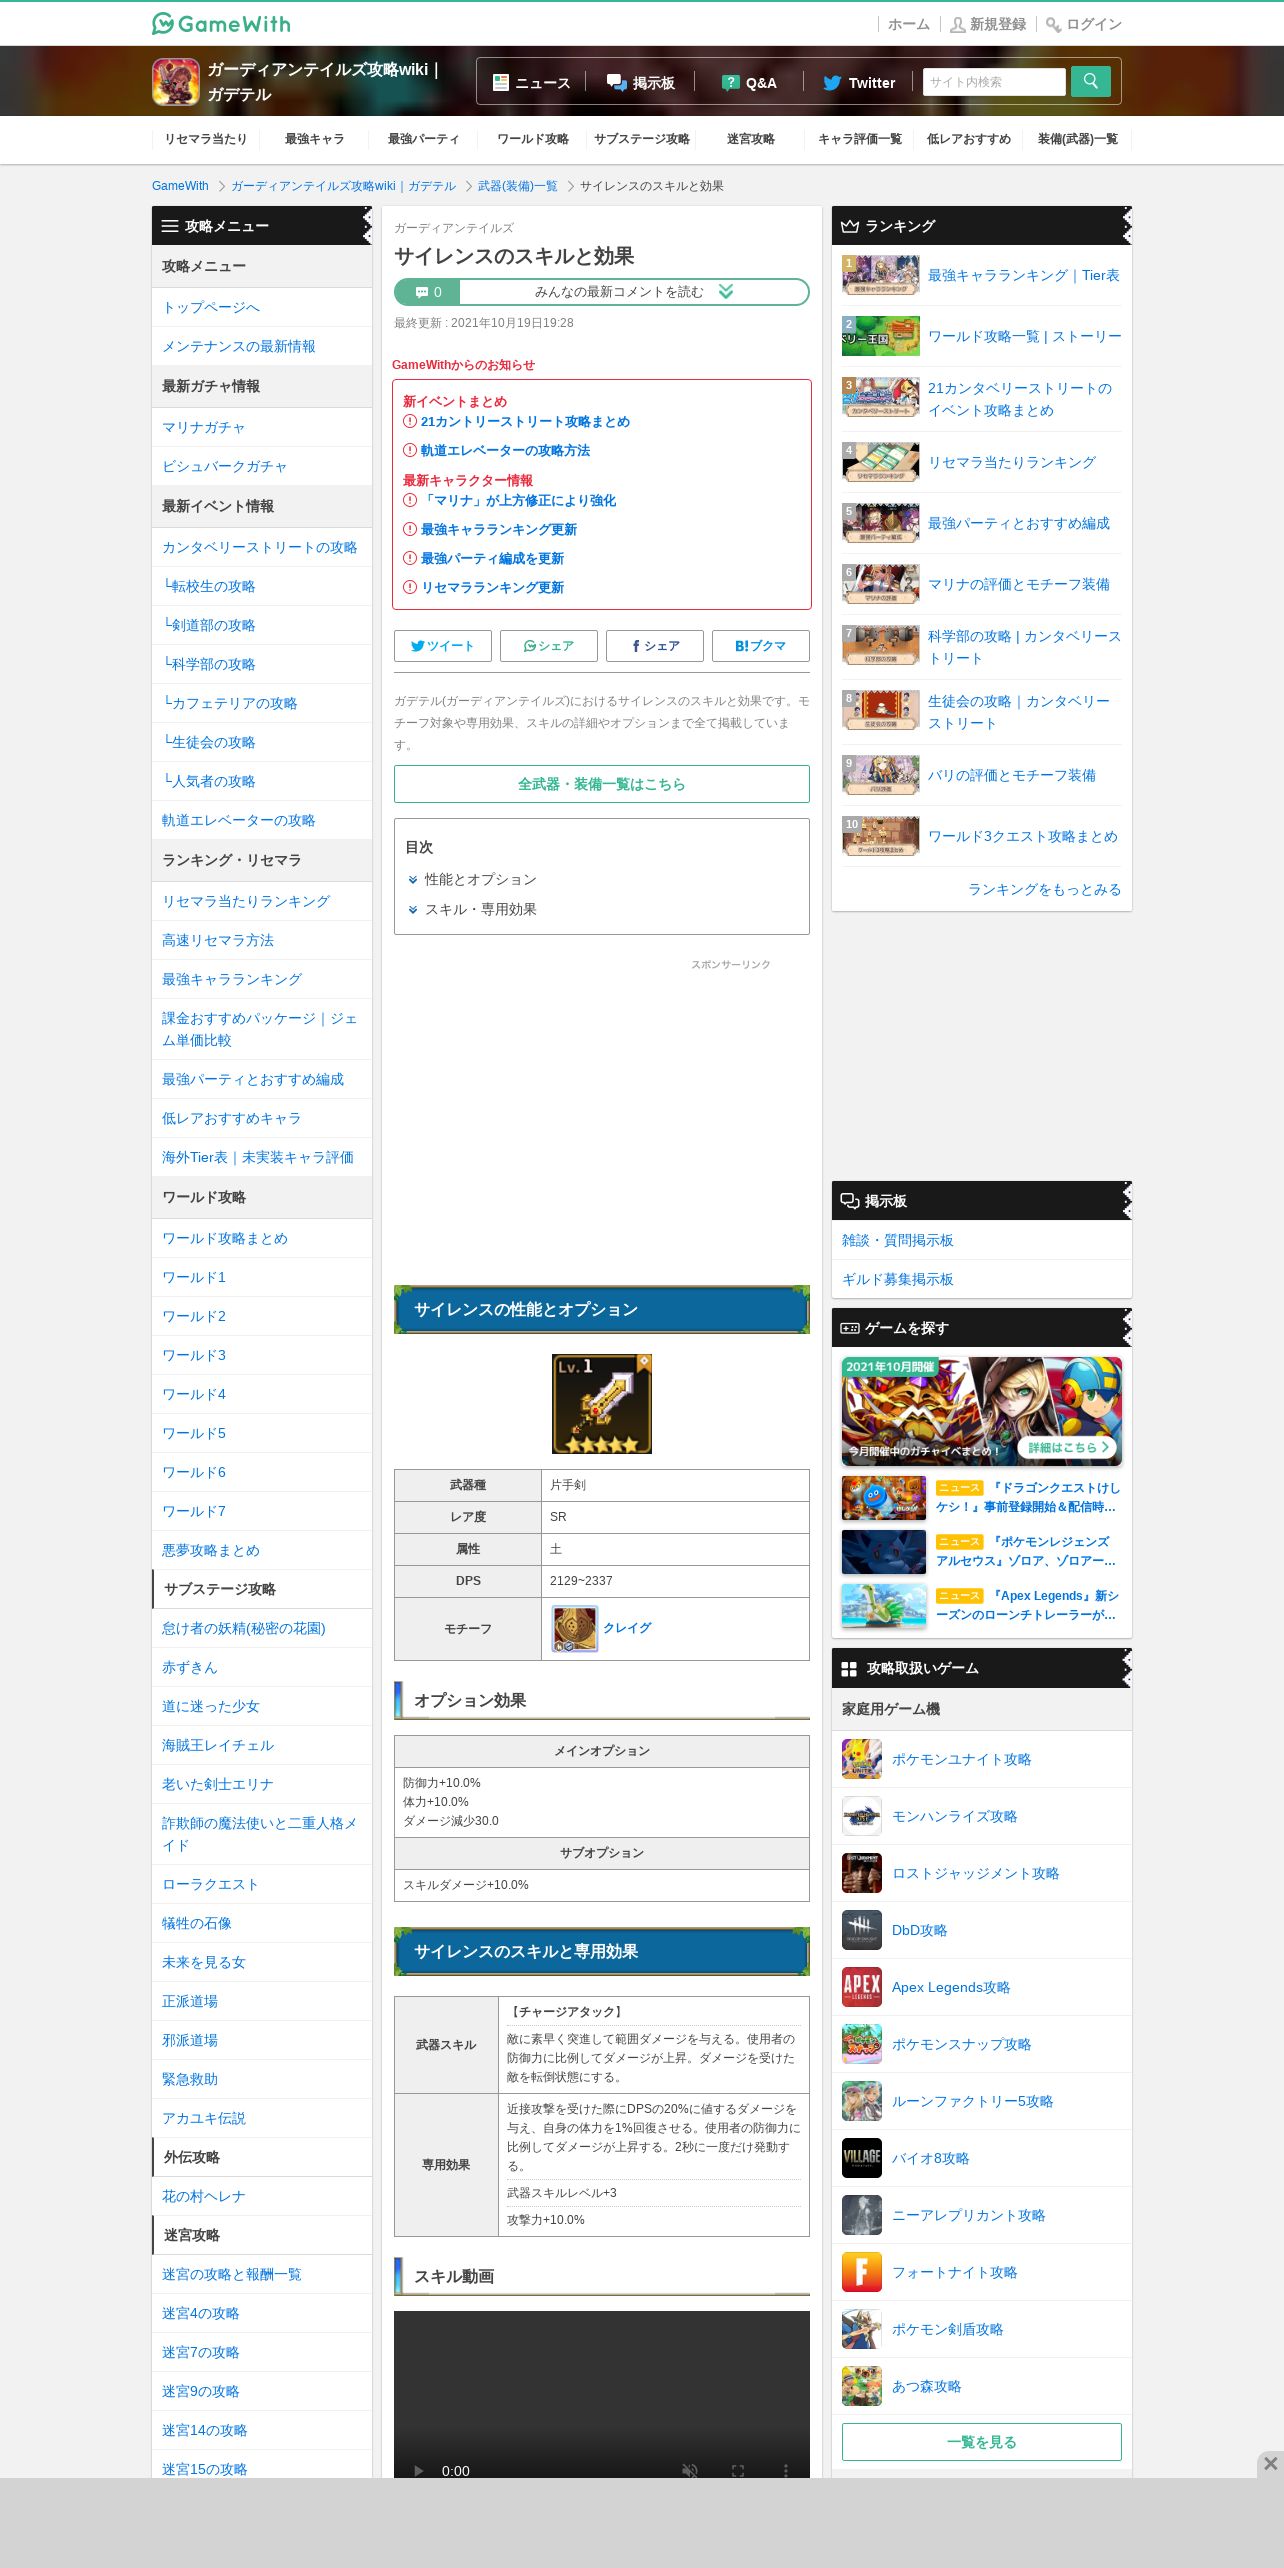Open 21カントリーストリート攻略まとめ notice

point(525,422)
